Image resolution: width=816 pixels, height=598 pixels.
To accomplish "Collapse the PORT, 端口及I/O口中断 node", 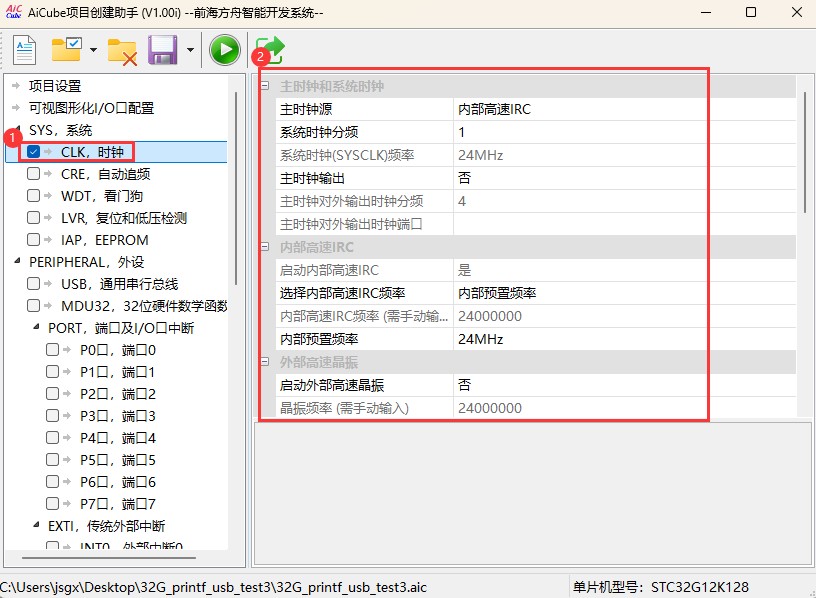I will (36, 327).
